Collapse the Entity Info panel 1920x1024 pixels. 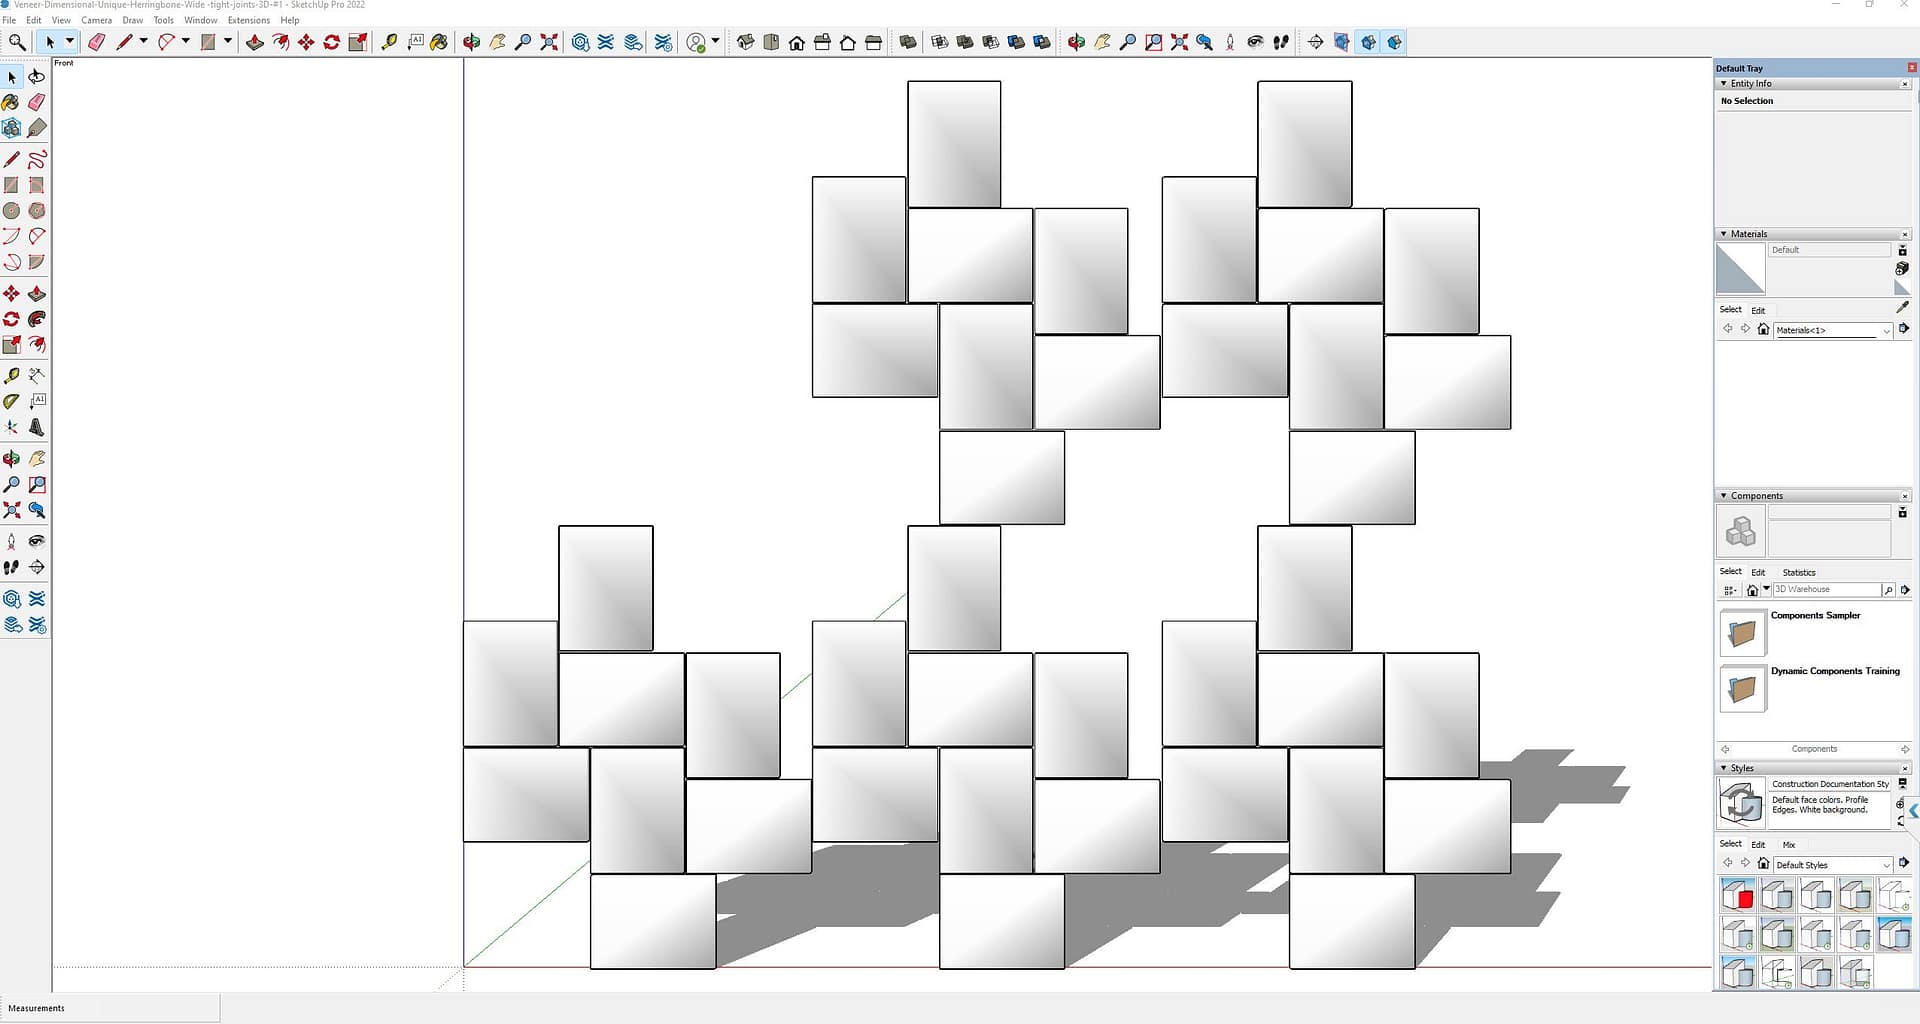[x=1723, y=84]
